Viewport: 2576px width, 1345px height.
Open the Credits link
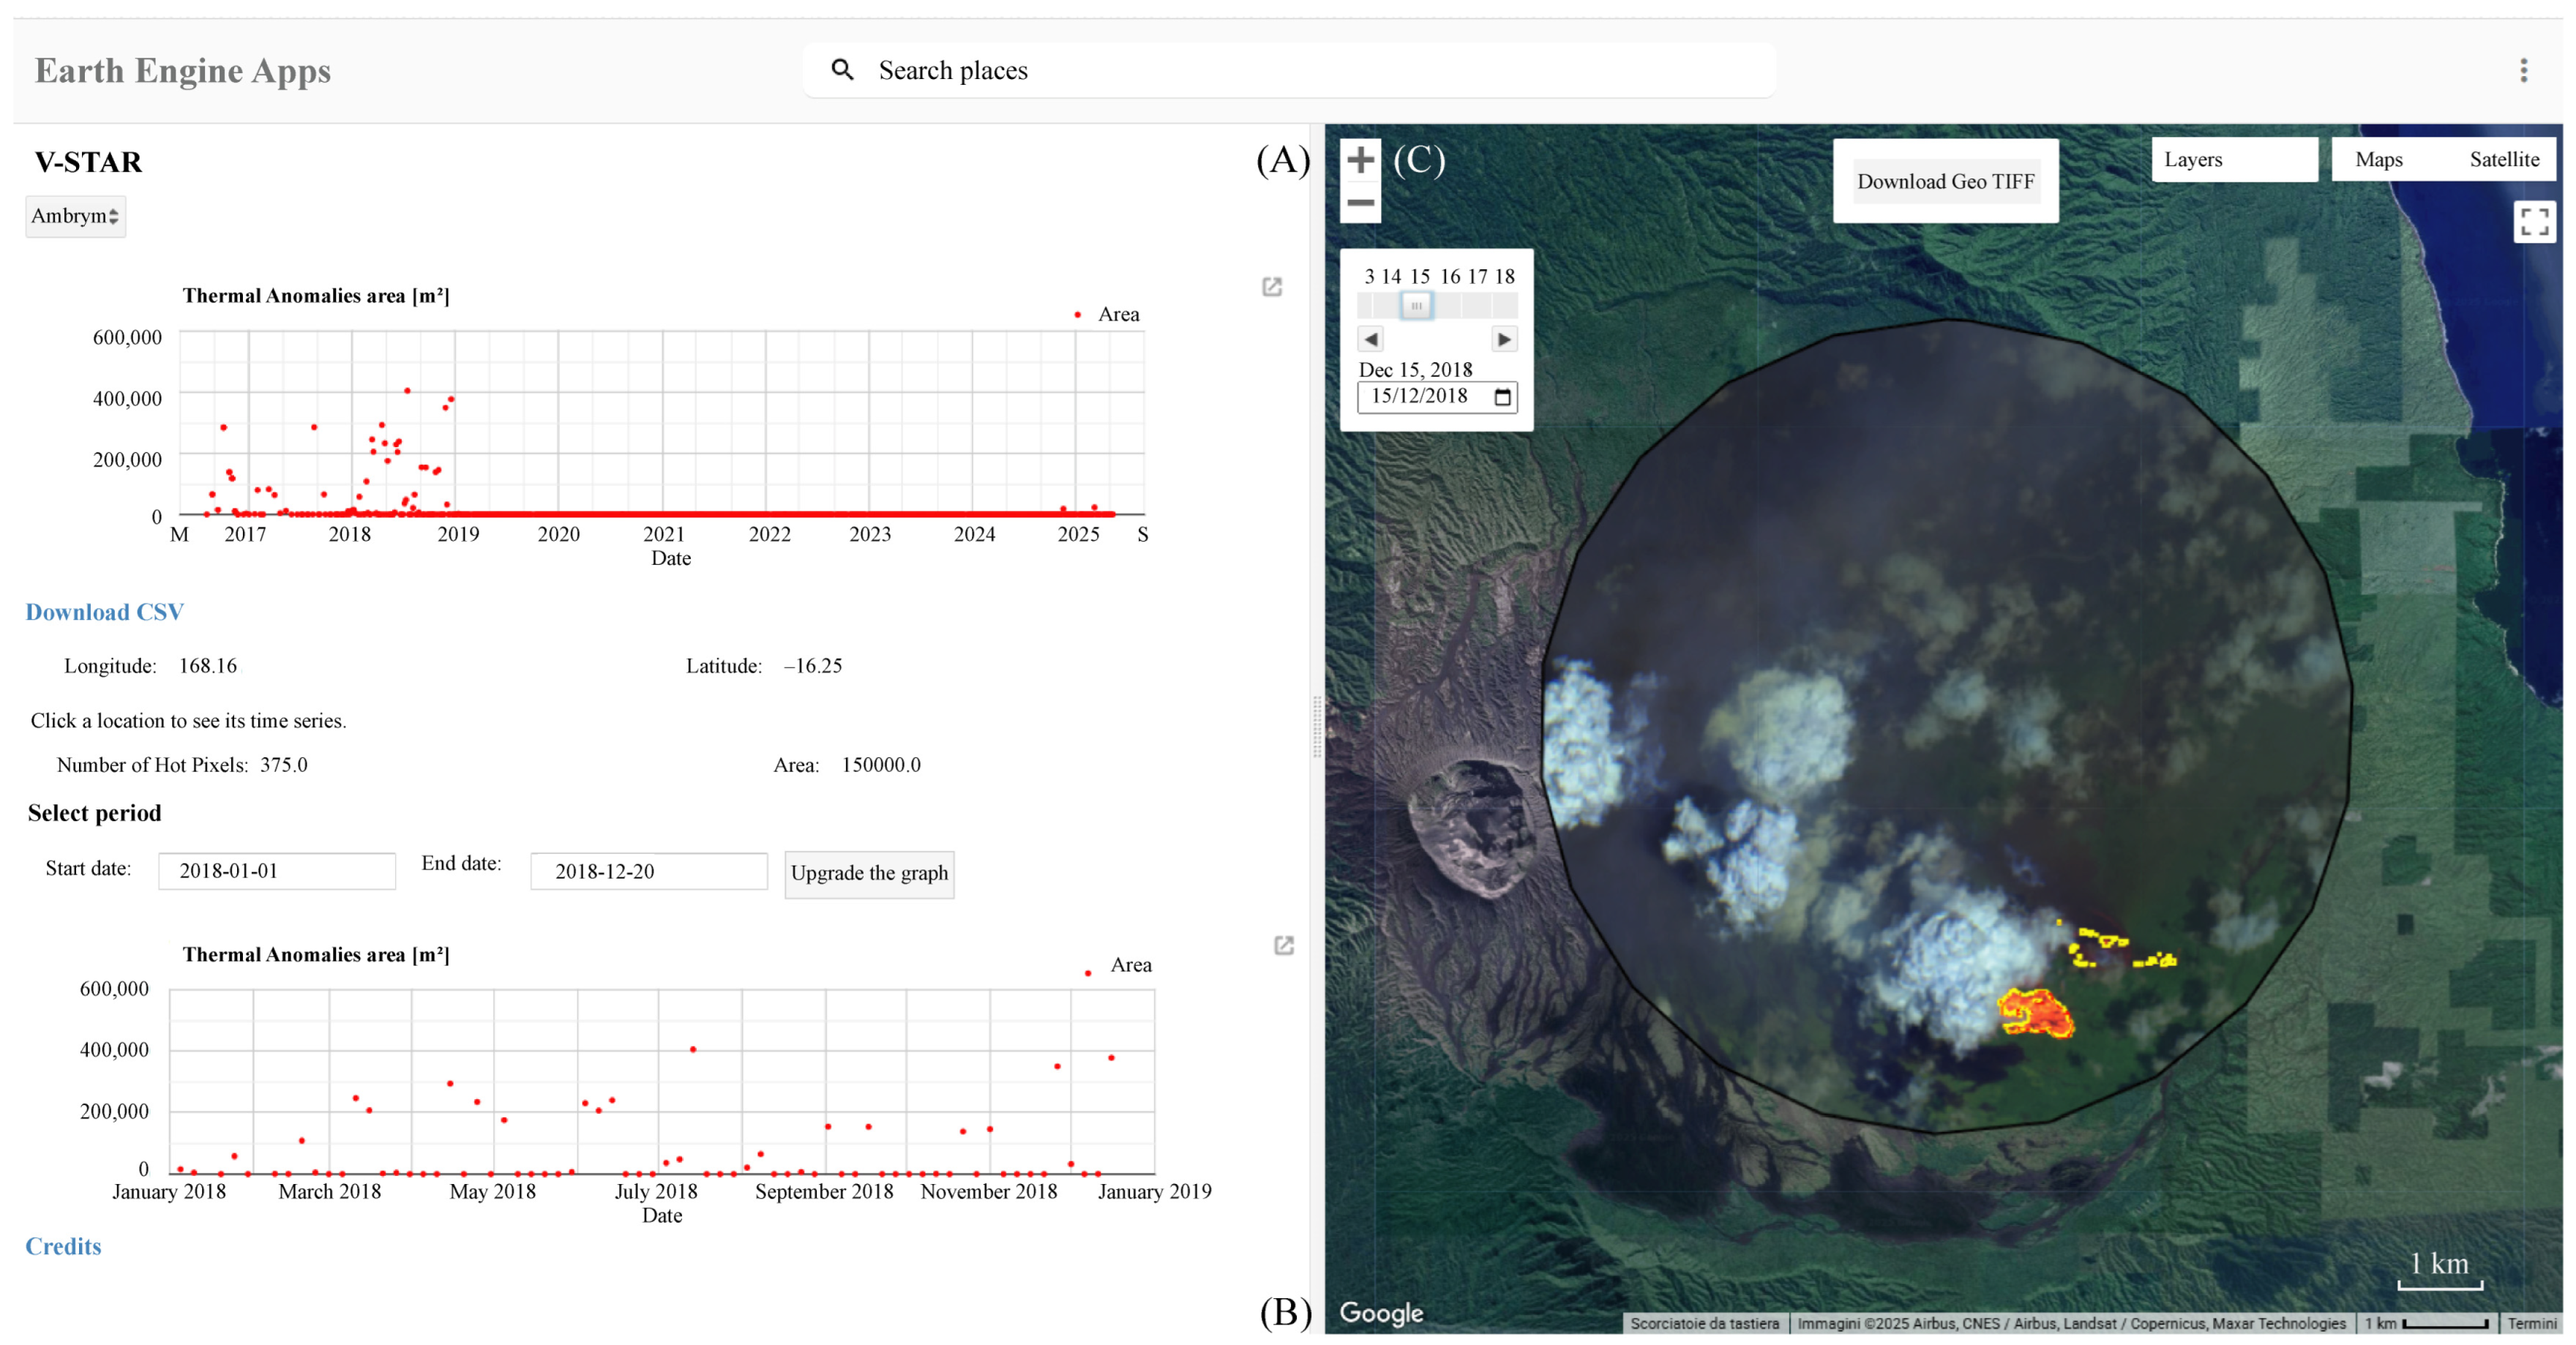(62, 1246)
